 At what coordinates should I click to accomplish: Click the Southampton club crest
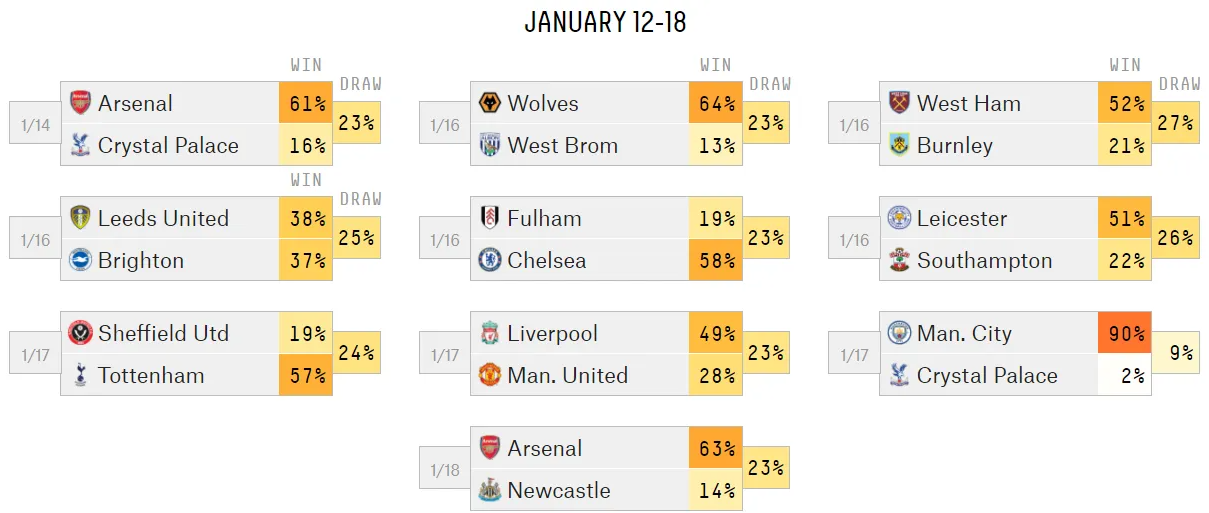coord(899,260)
